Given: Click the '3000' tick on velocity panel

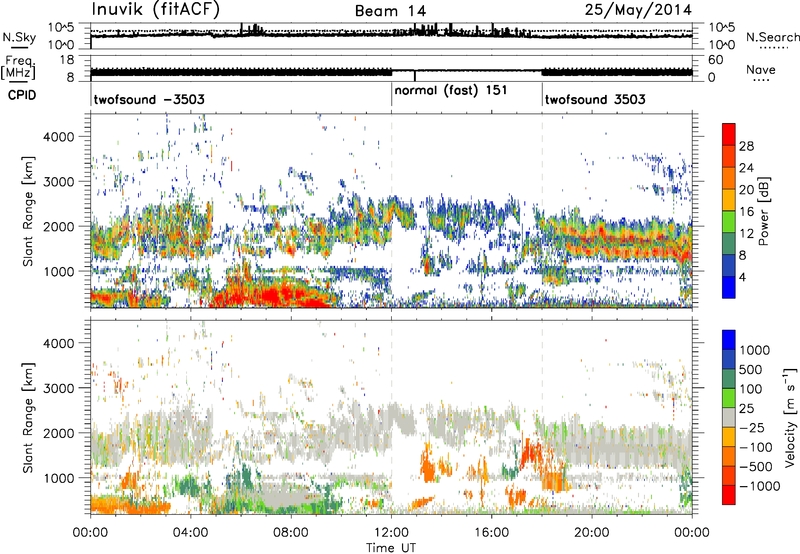Looking at the screenshot, I should coord(58,388).
